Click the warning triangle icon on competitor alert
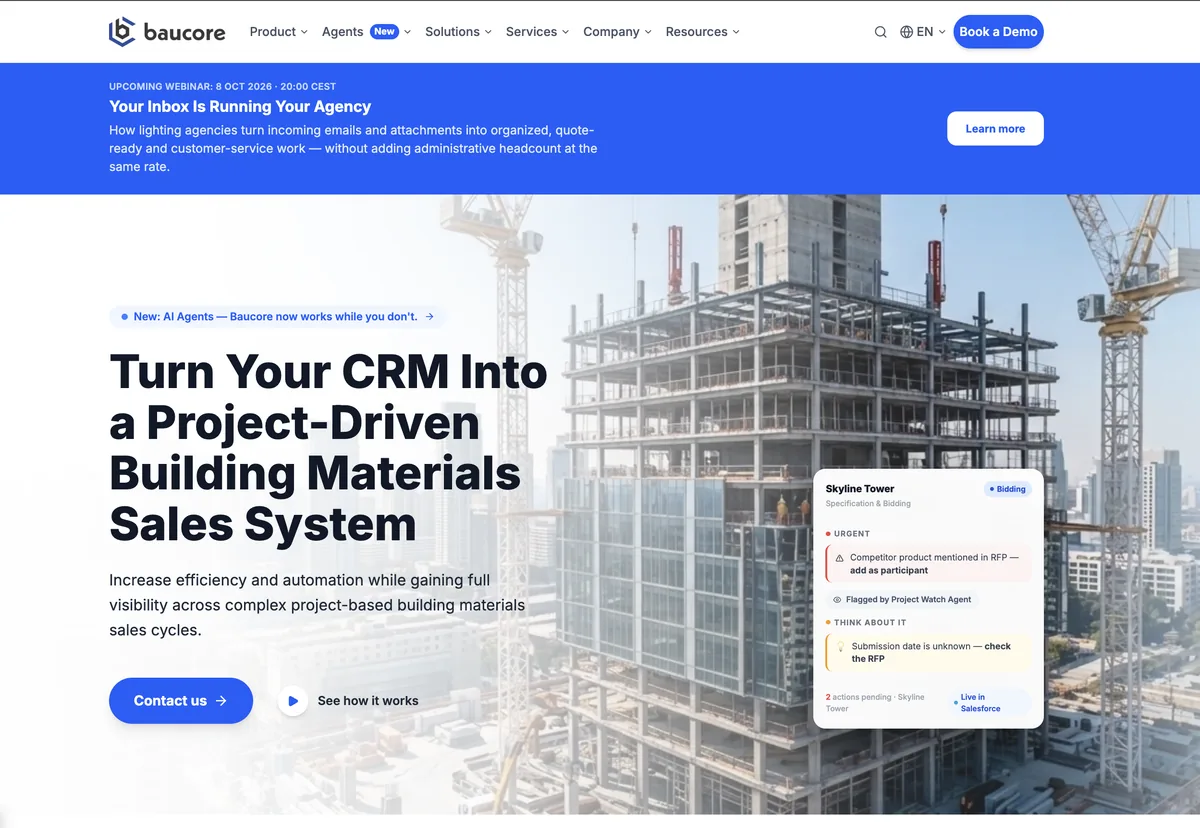Viewport: 1200px width, 828px height. (839, 558)
